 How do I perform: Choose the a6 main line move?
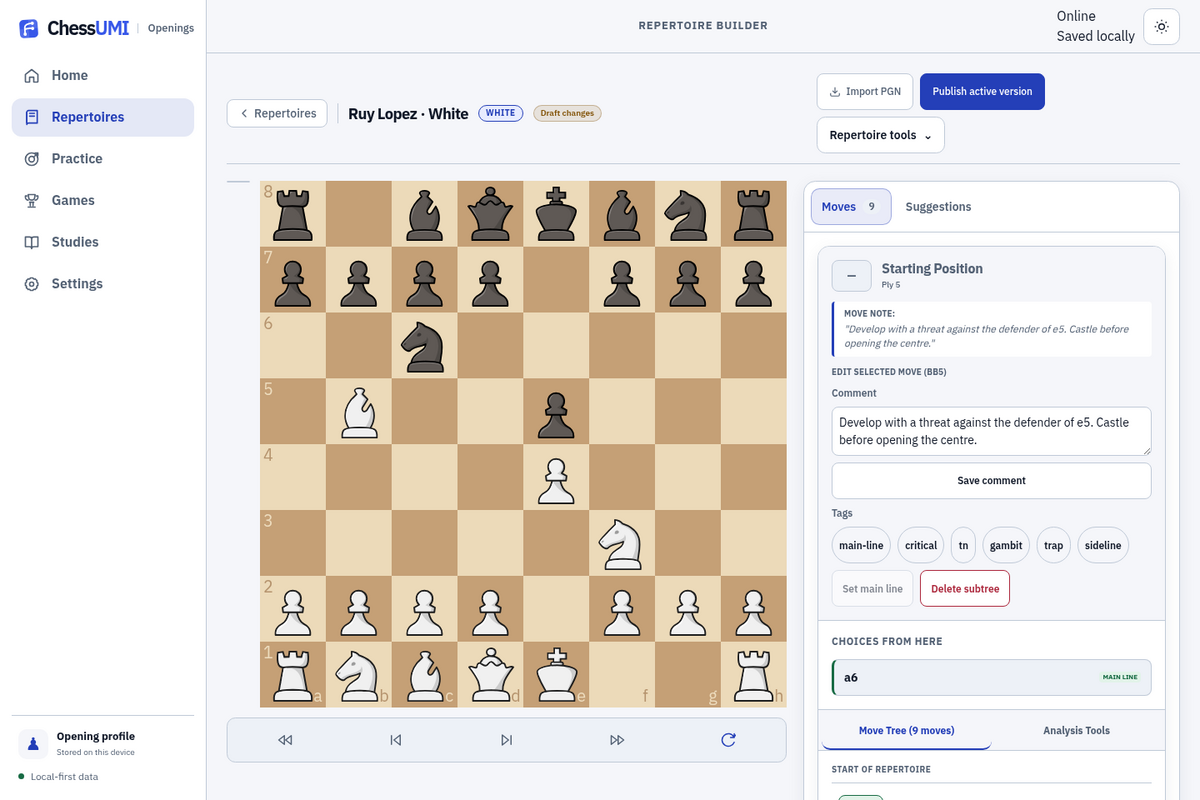[991, 677]
